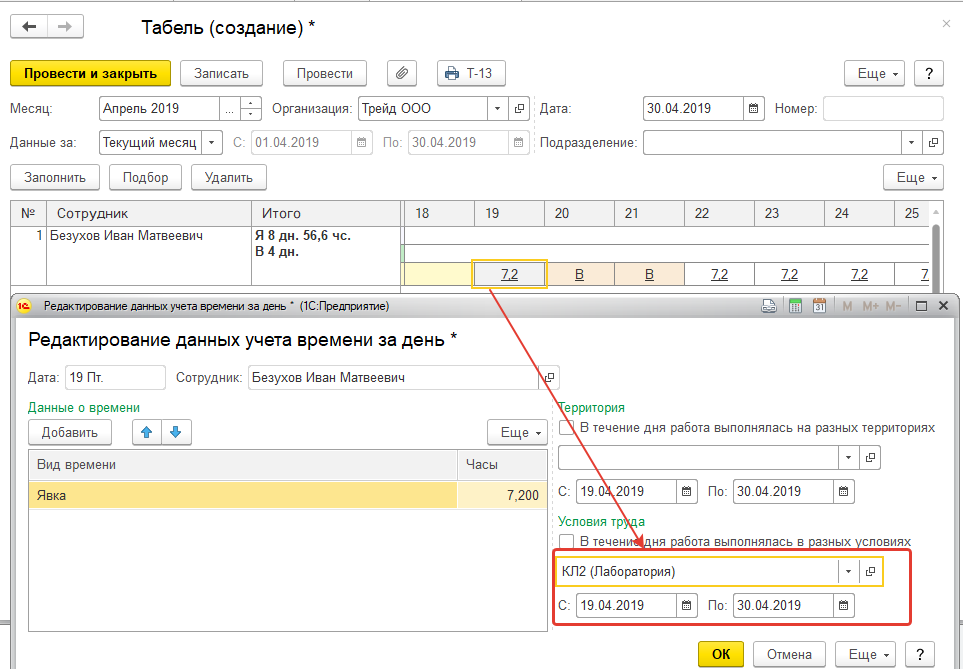Open form icon next to КЛ2 (Лаборатория)
The width and height of the screenshot is (963, 669).
coord(870,571)
